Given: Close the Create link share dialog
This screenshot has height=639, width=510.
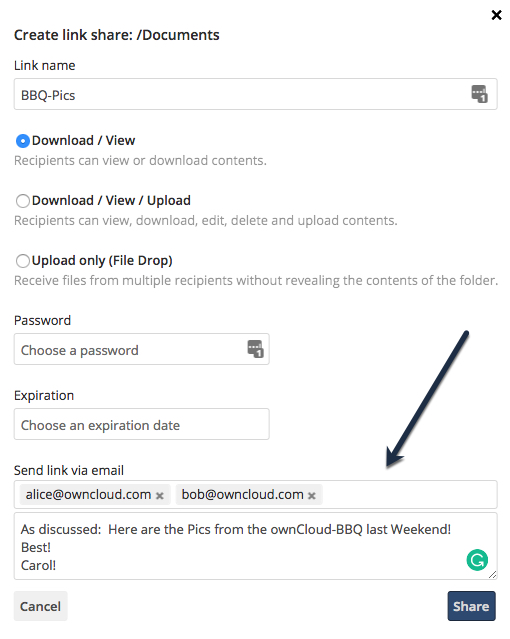Looking at the screenshot, I should pos(496,15).
